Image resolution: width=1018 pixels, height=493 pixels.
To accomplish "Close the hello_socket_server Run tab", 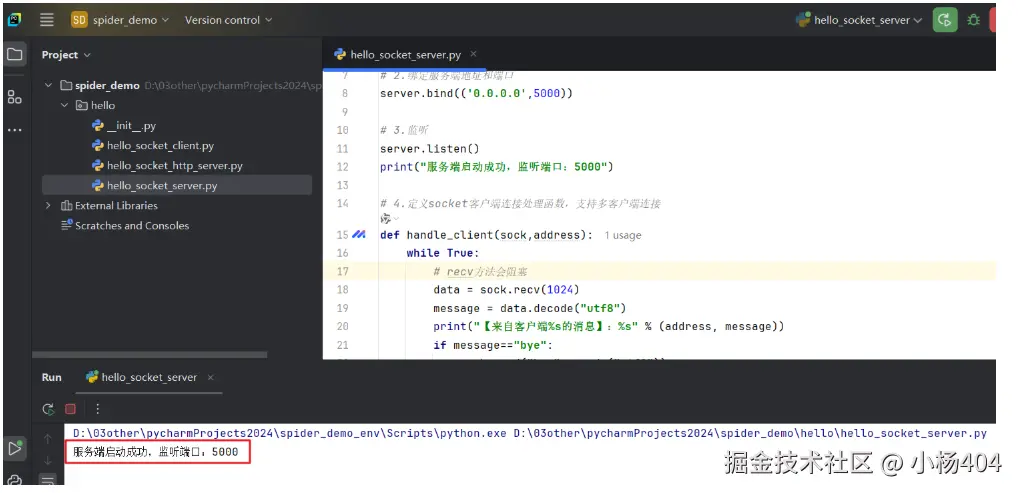I will click(x=210, y=377).
